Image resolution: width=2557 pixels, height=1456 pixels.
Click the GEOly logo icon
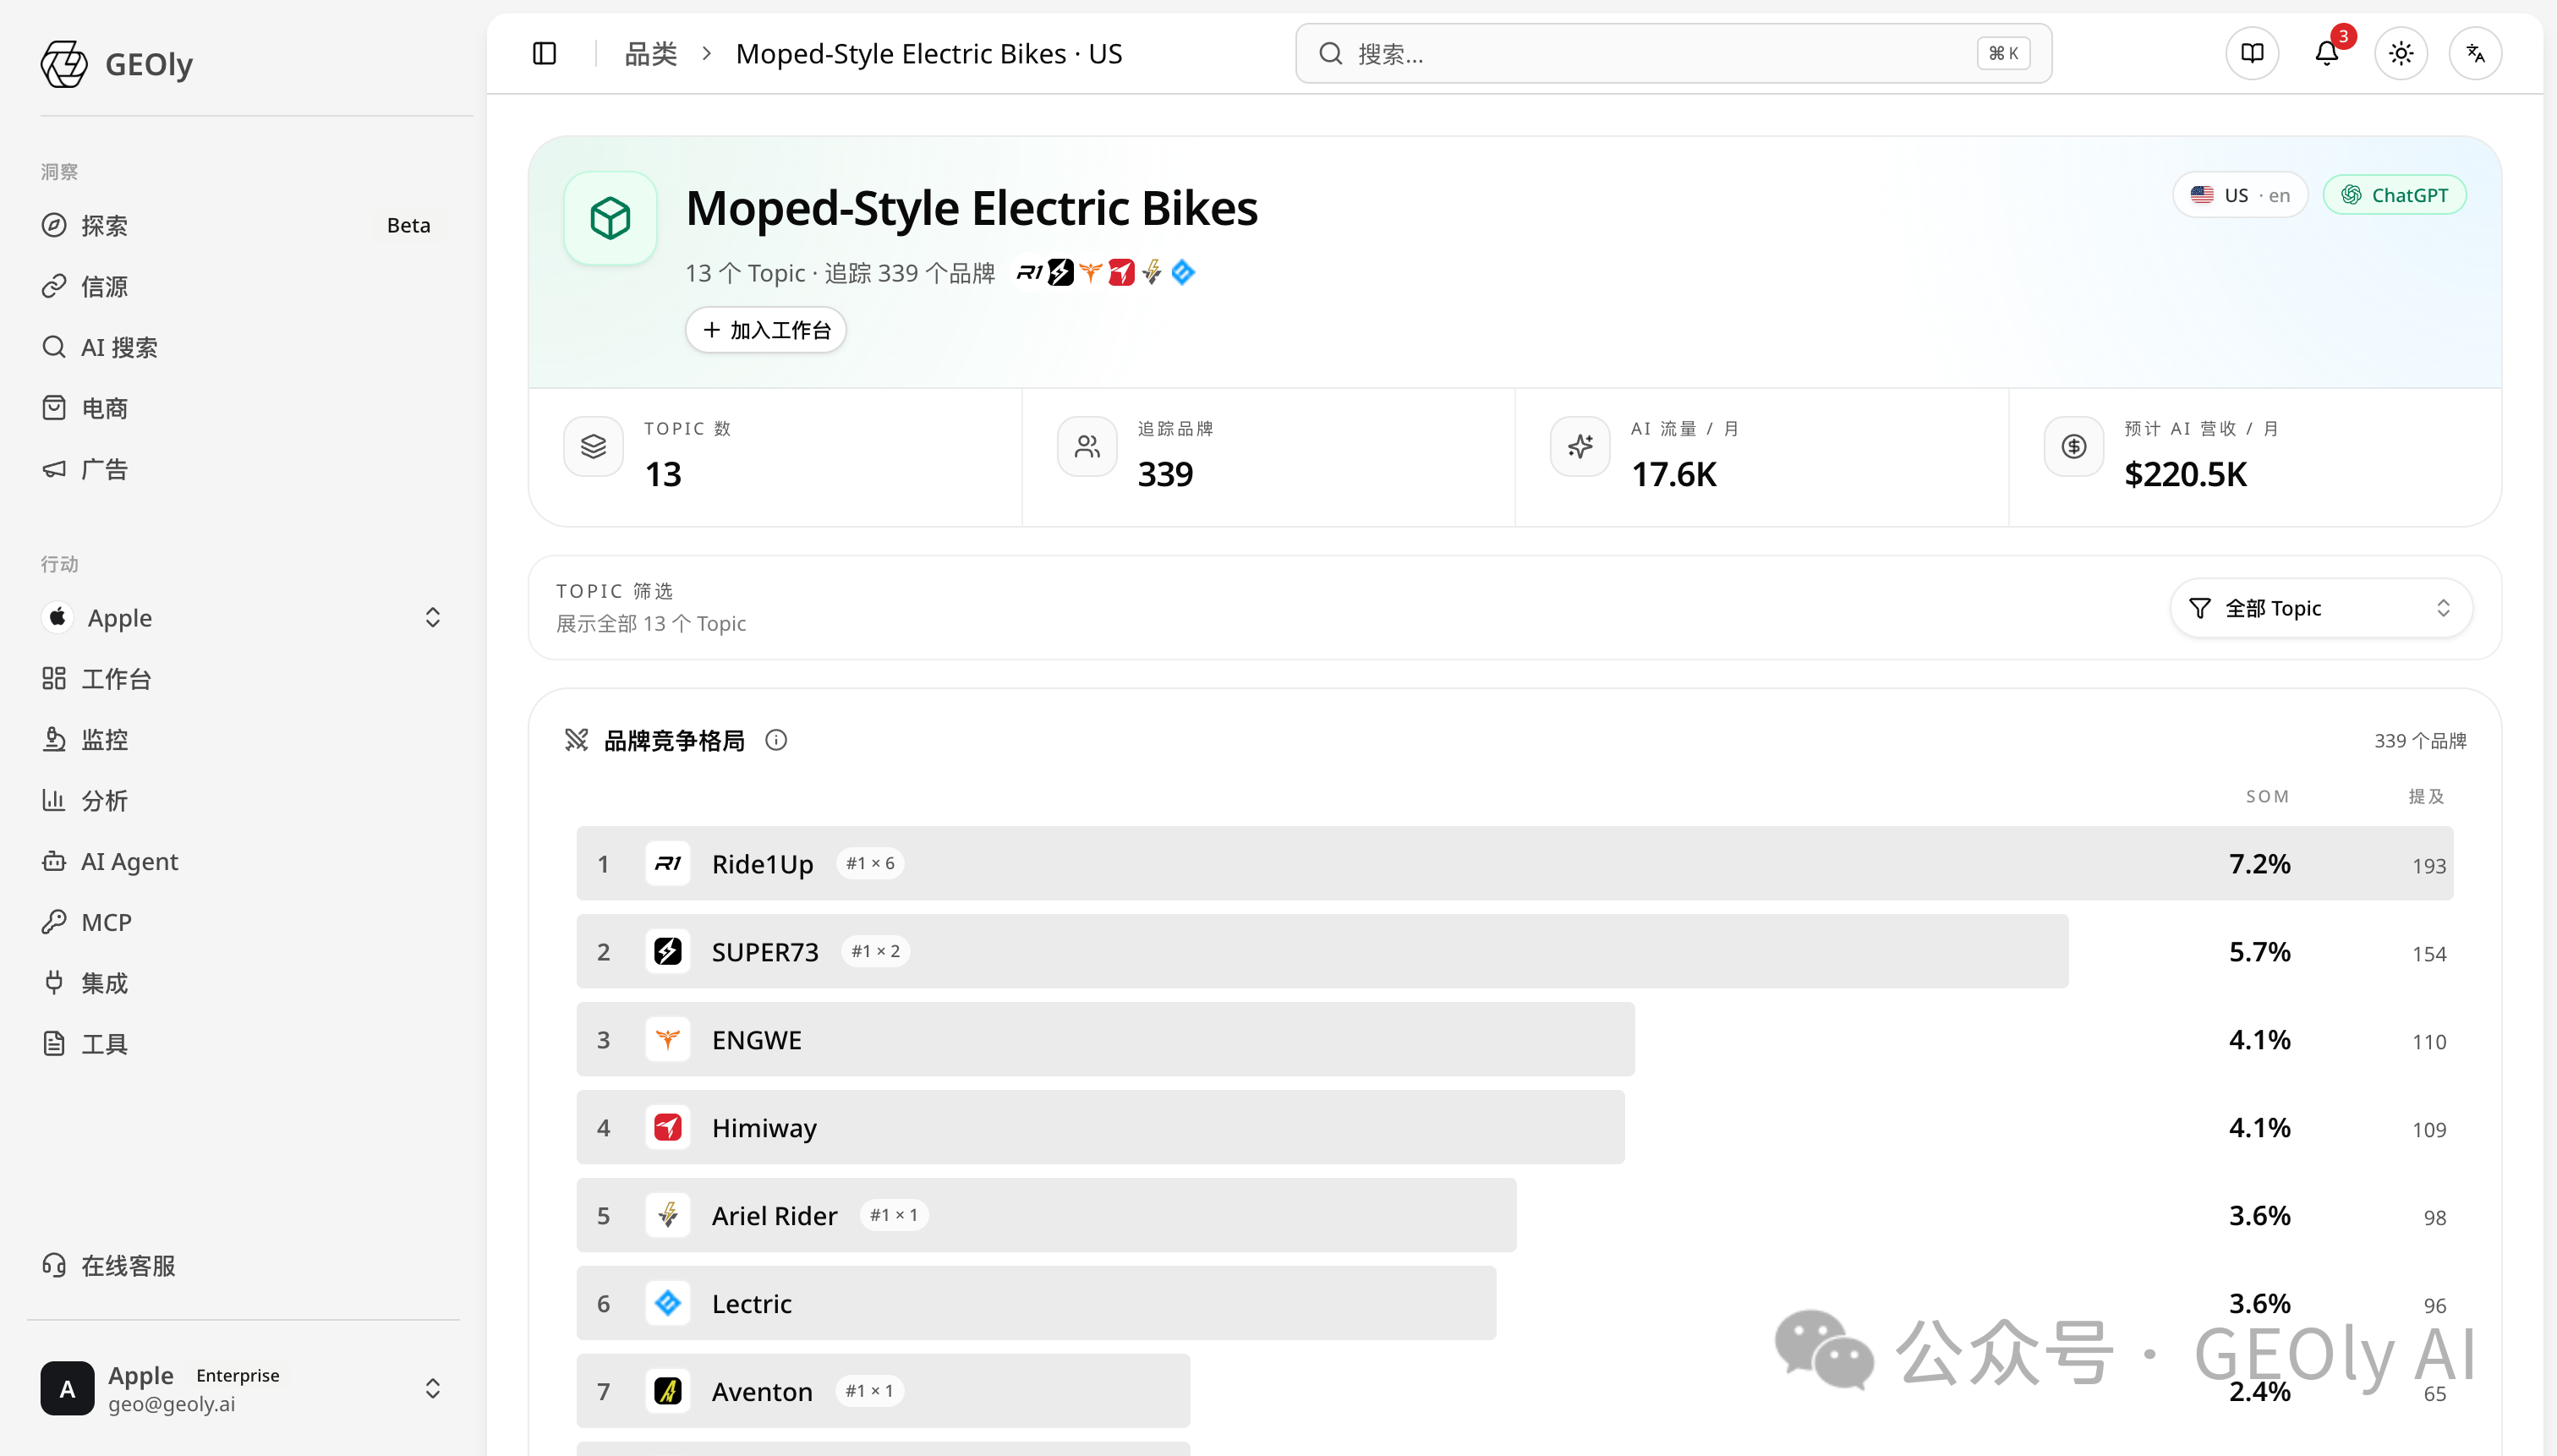coord(64,64)
